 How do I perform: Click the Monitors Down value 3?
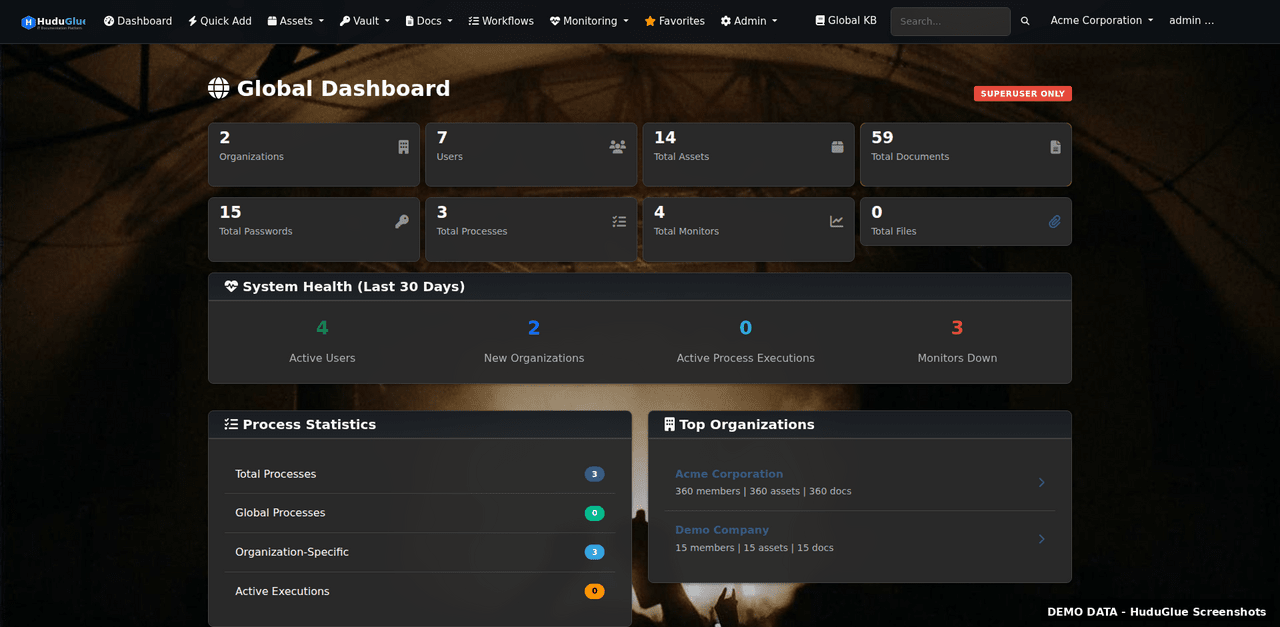point(957,328)
